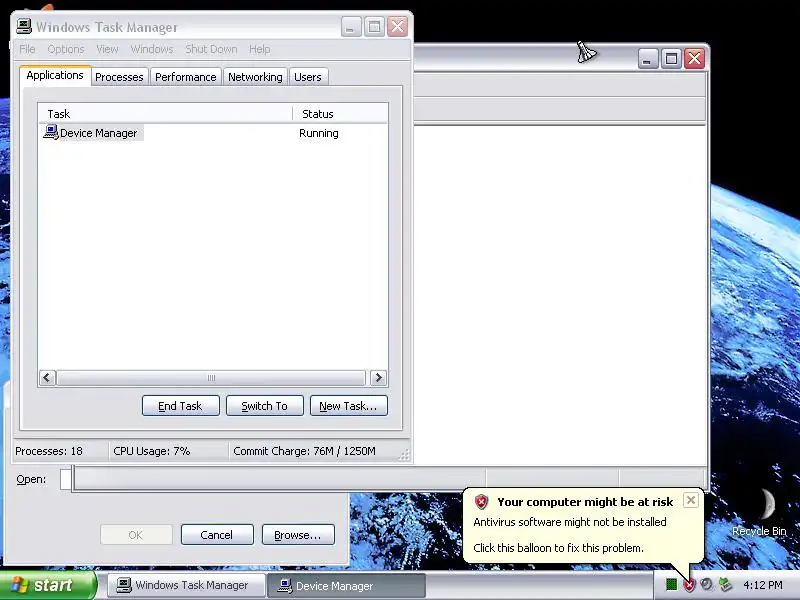Click the Status column header
Viewport: 800px width, 600px height.
click(340, 114)
